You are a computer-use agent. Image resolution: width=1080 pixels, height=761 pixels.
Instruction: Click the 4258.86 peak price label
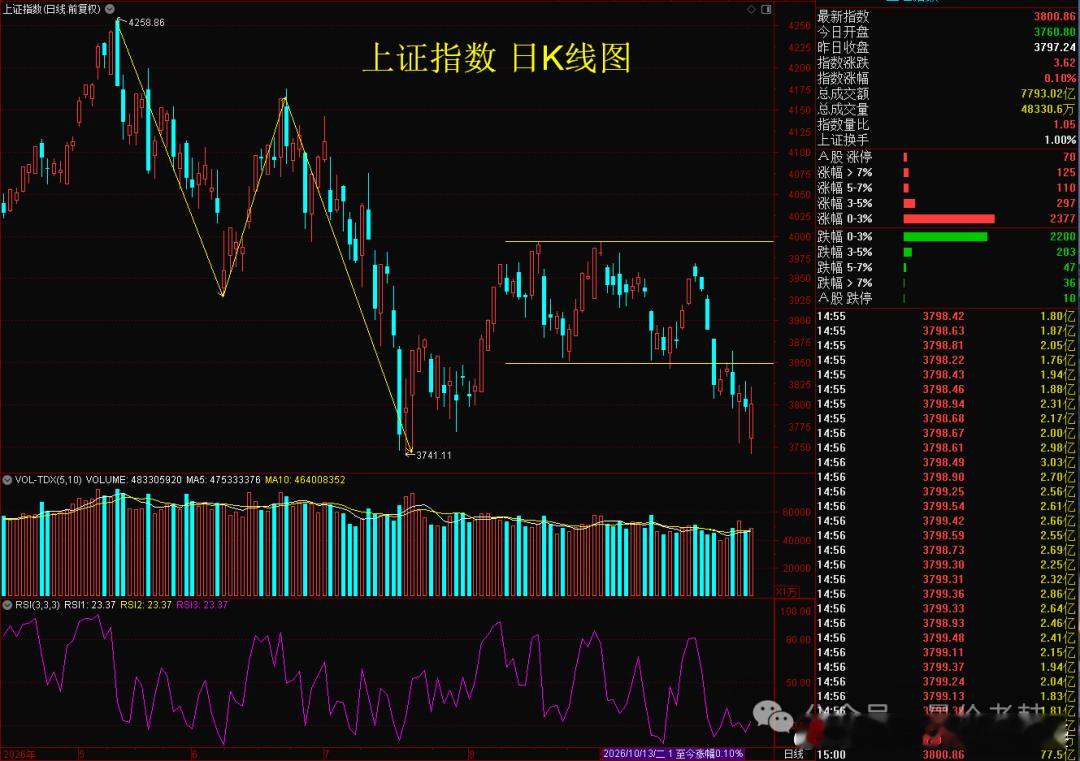(146, 23)
